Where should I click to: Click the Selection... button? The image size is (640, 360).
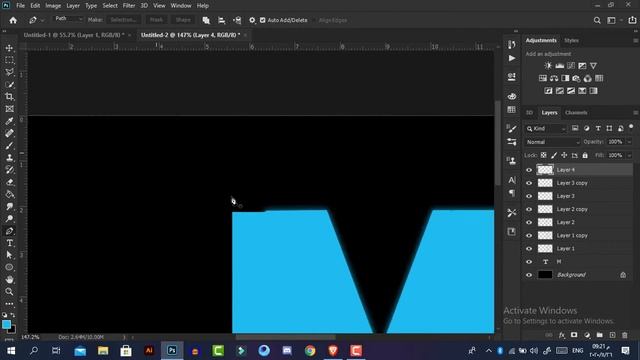(123, 20)
